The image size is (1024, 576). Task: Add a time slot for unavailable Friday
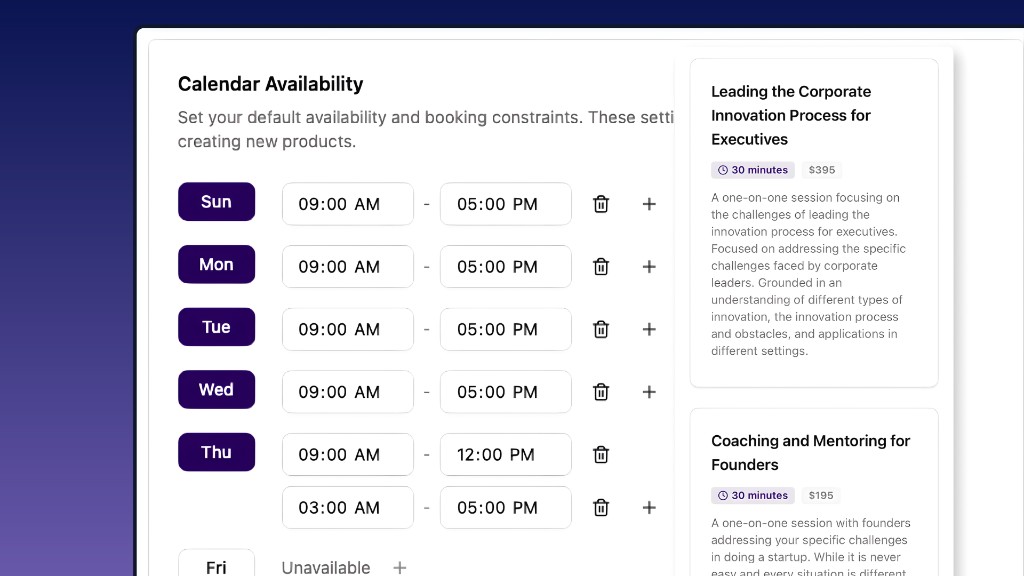click(x=400, y=568)
